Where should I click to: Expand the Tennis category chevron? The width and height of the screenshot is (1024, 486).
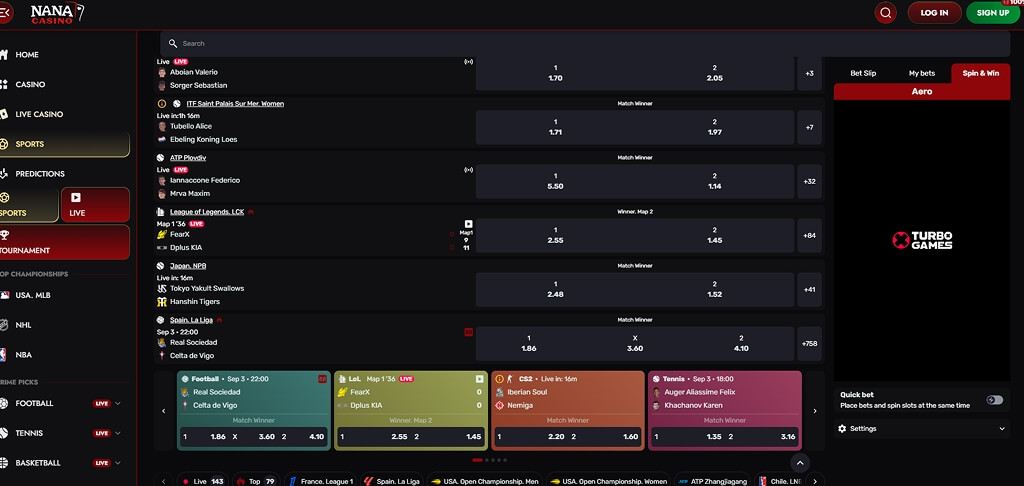pos(118,433)
